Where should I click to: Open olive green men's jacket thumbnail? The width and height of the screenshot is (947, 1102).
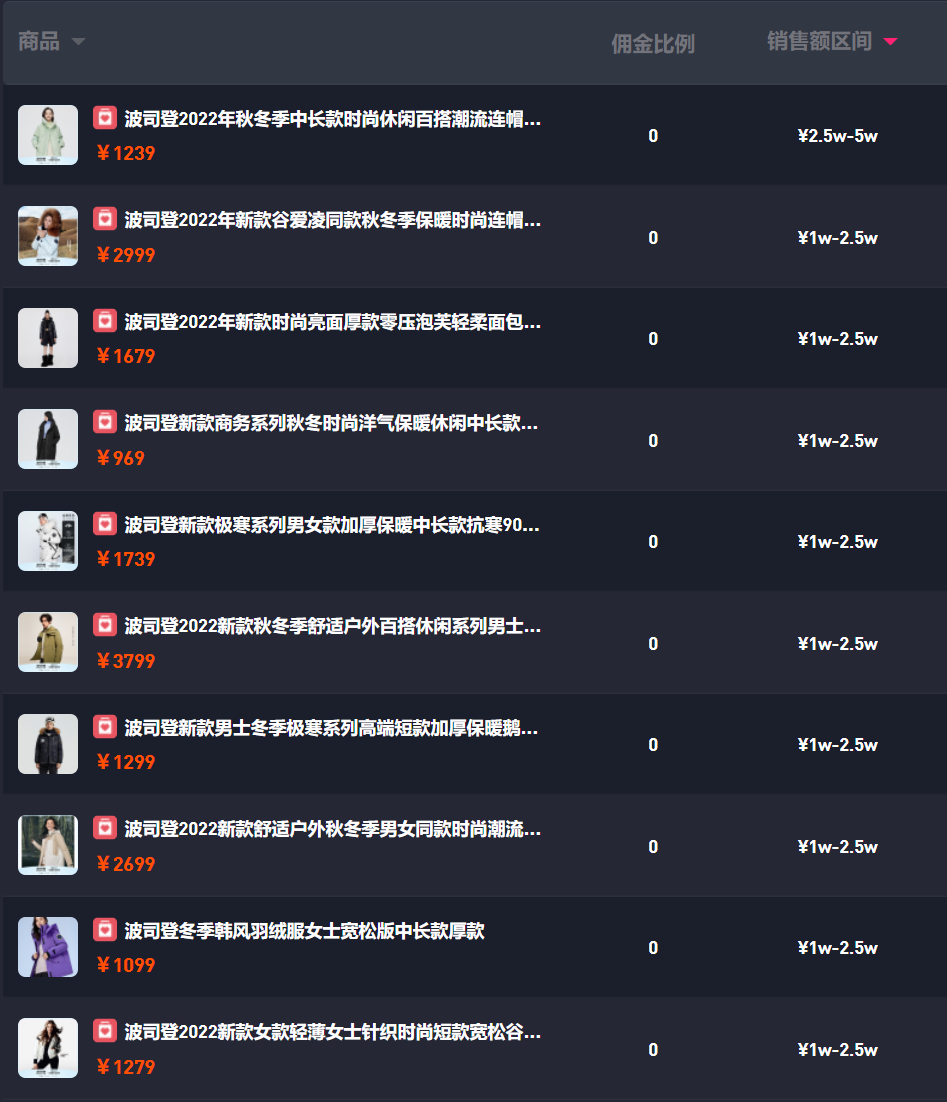(48, 642)
